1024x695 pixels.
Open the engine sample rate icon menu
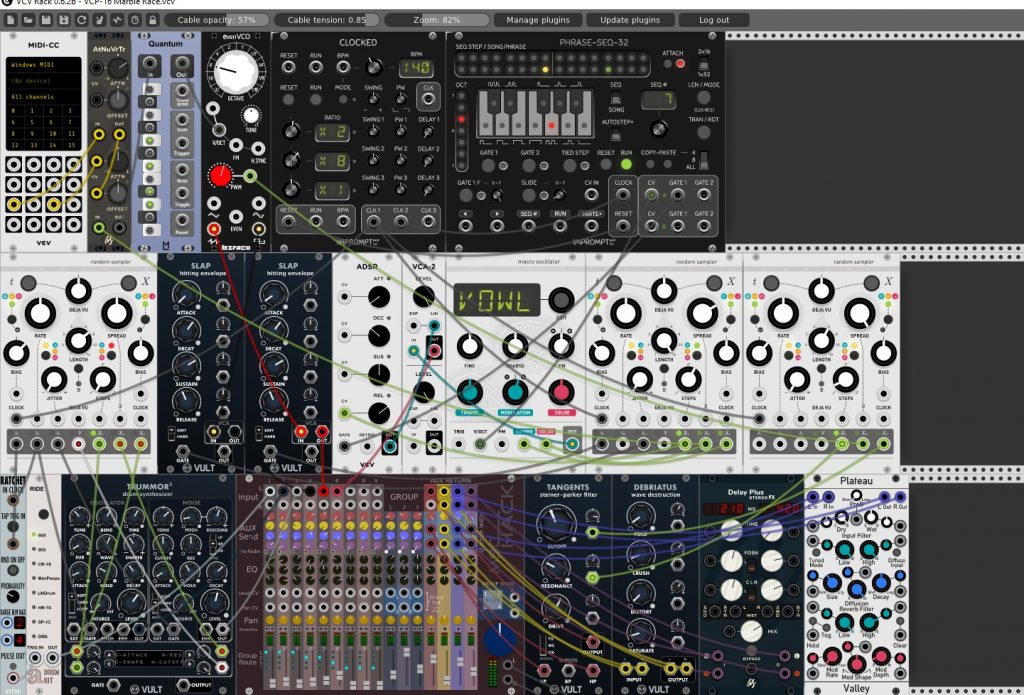tap(117, 20)
